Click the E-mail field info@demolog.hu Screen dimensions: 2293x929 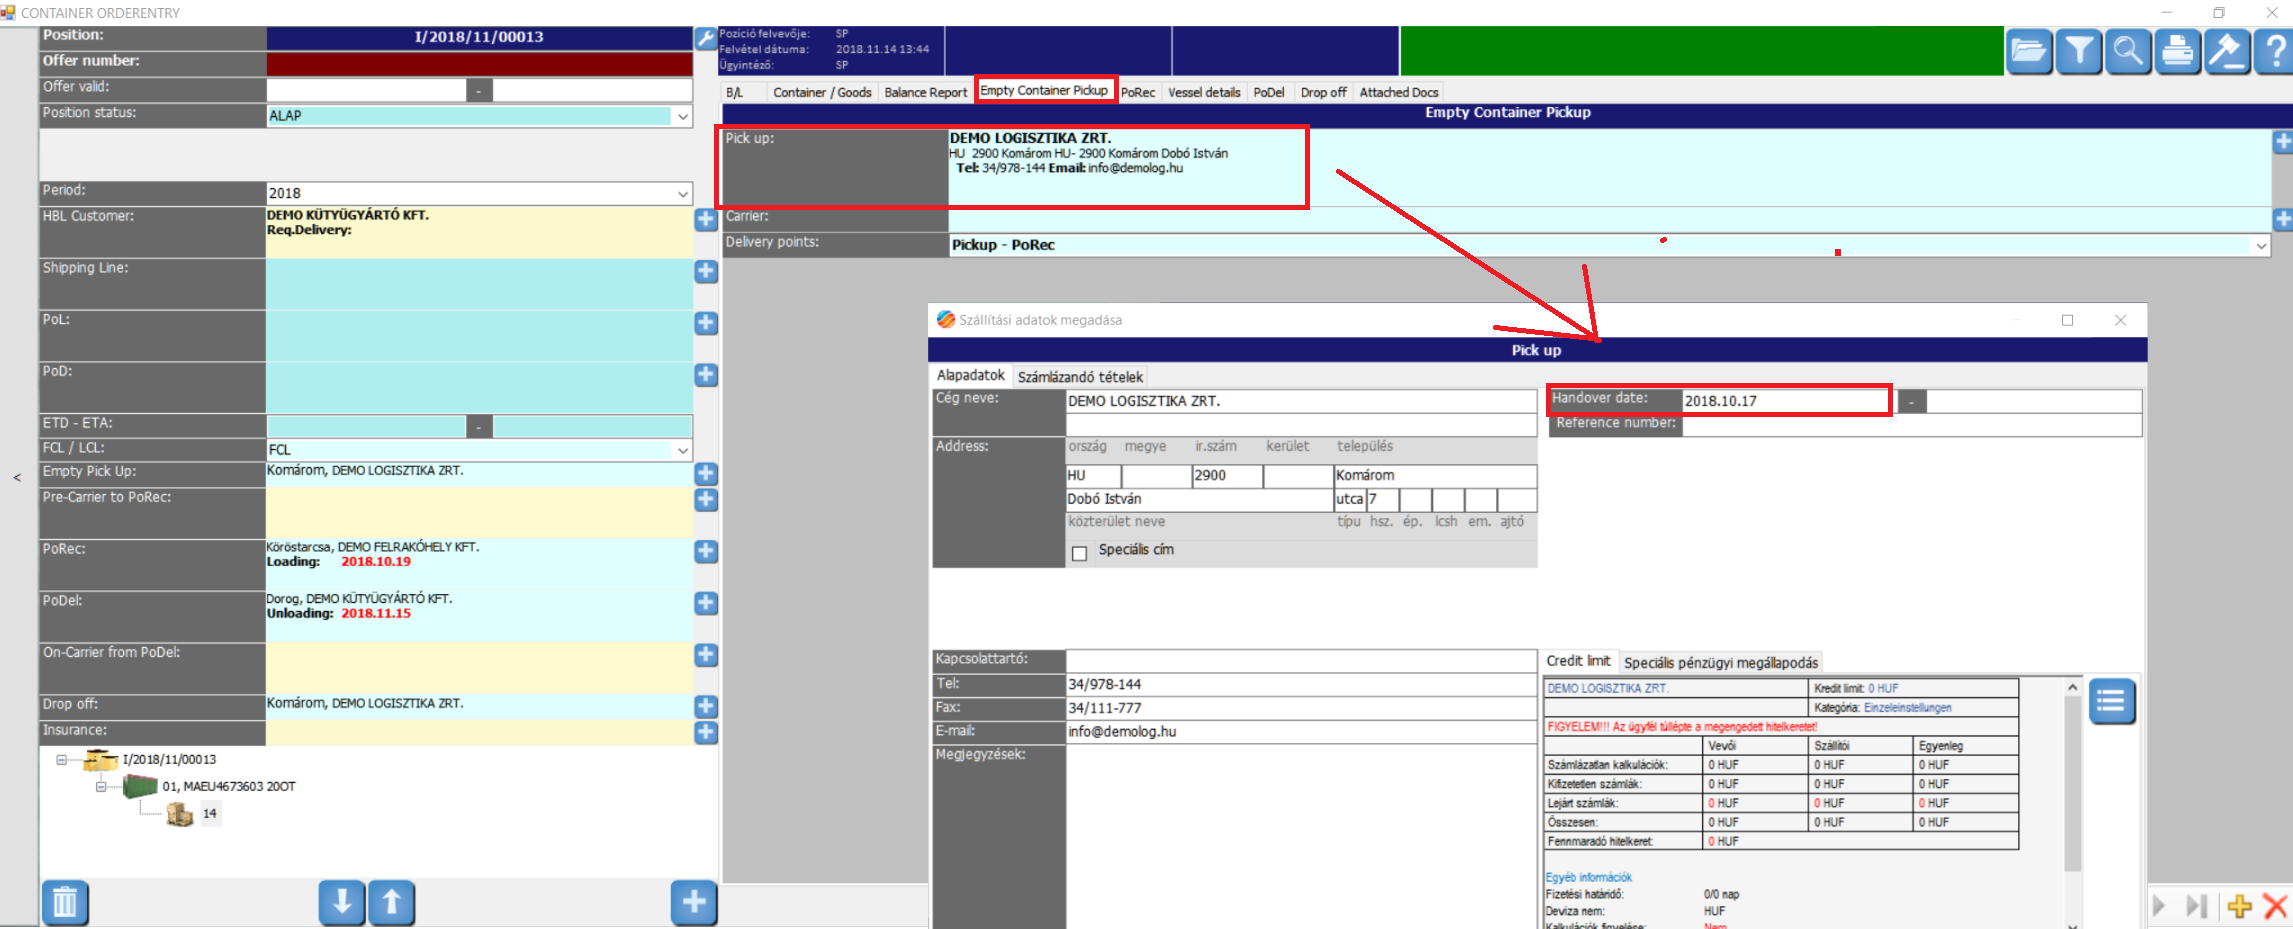pyautogui.click(x=1301, y=732)
